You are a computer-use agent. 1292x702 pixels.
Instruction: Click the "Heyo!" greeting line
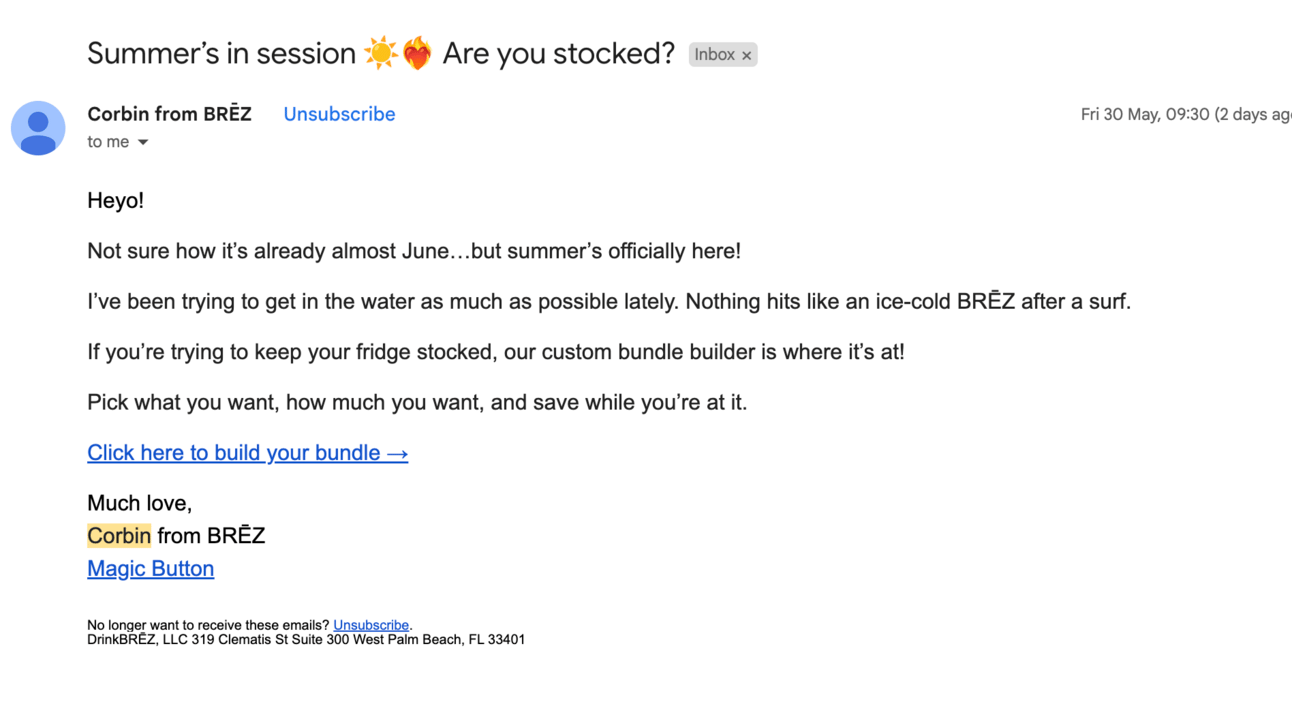tap(115, 200)
